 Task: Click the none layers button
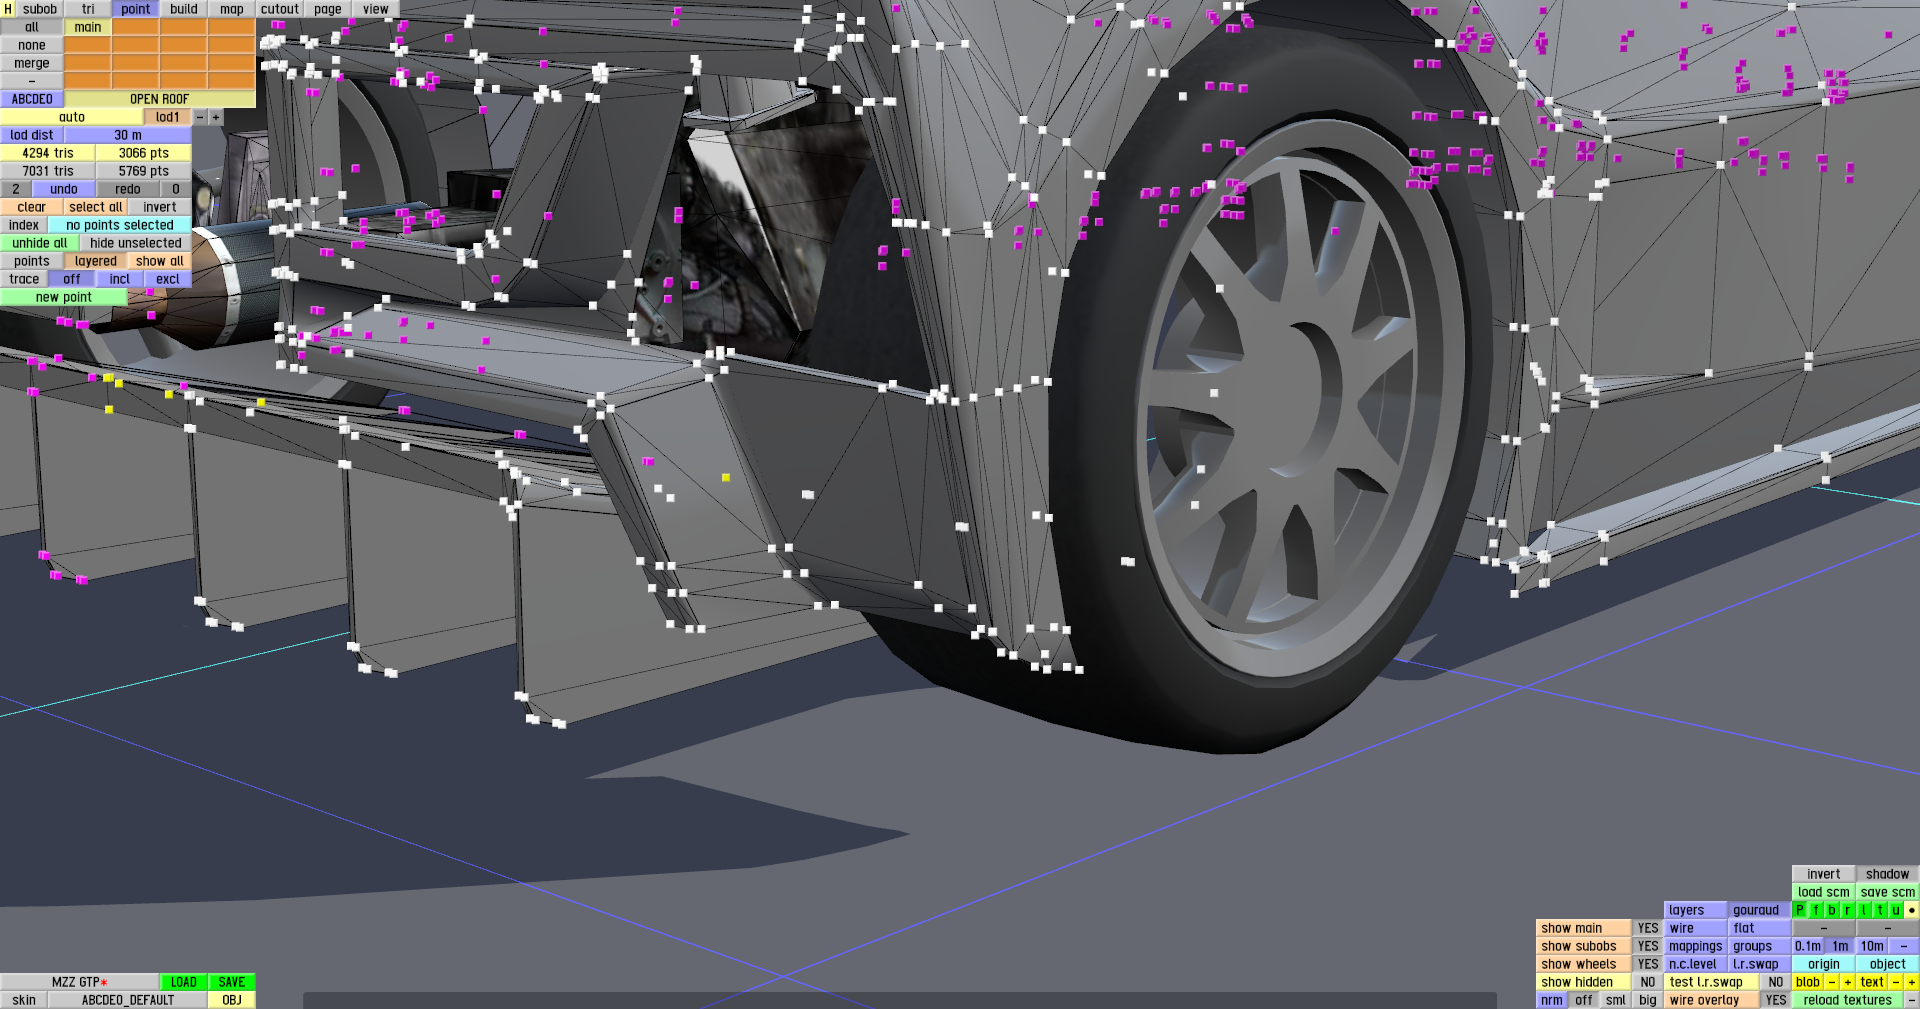coord(32,45)
